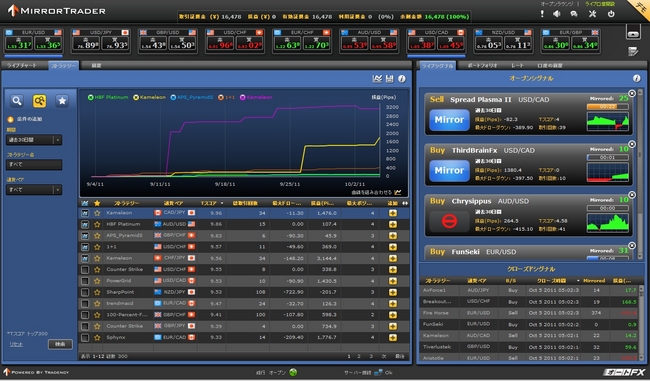The width and height of the screenshot is (650, 381).
Task: Click the power icon in the top bar
Action: (611, 14)
